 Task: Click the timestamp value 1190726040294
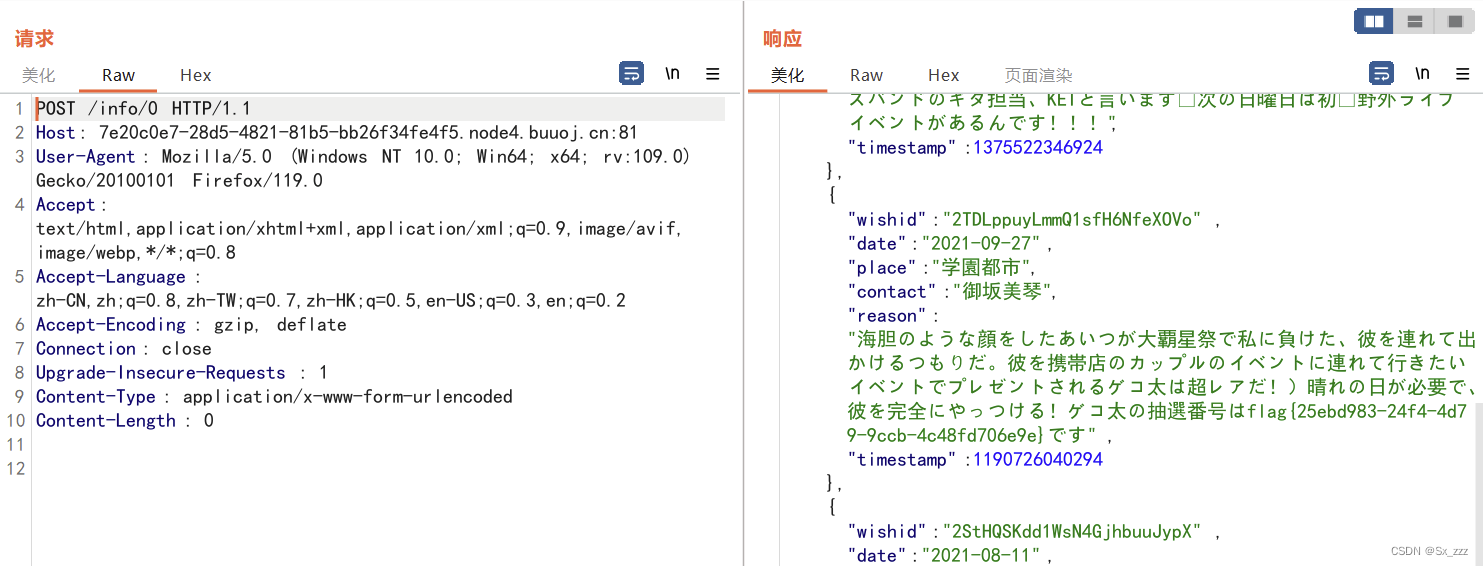pos(1037,460)
